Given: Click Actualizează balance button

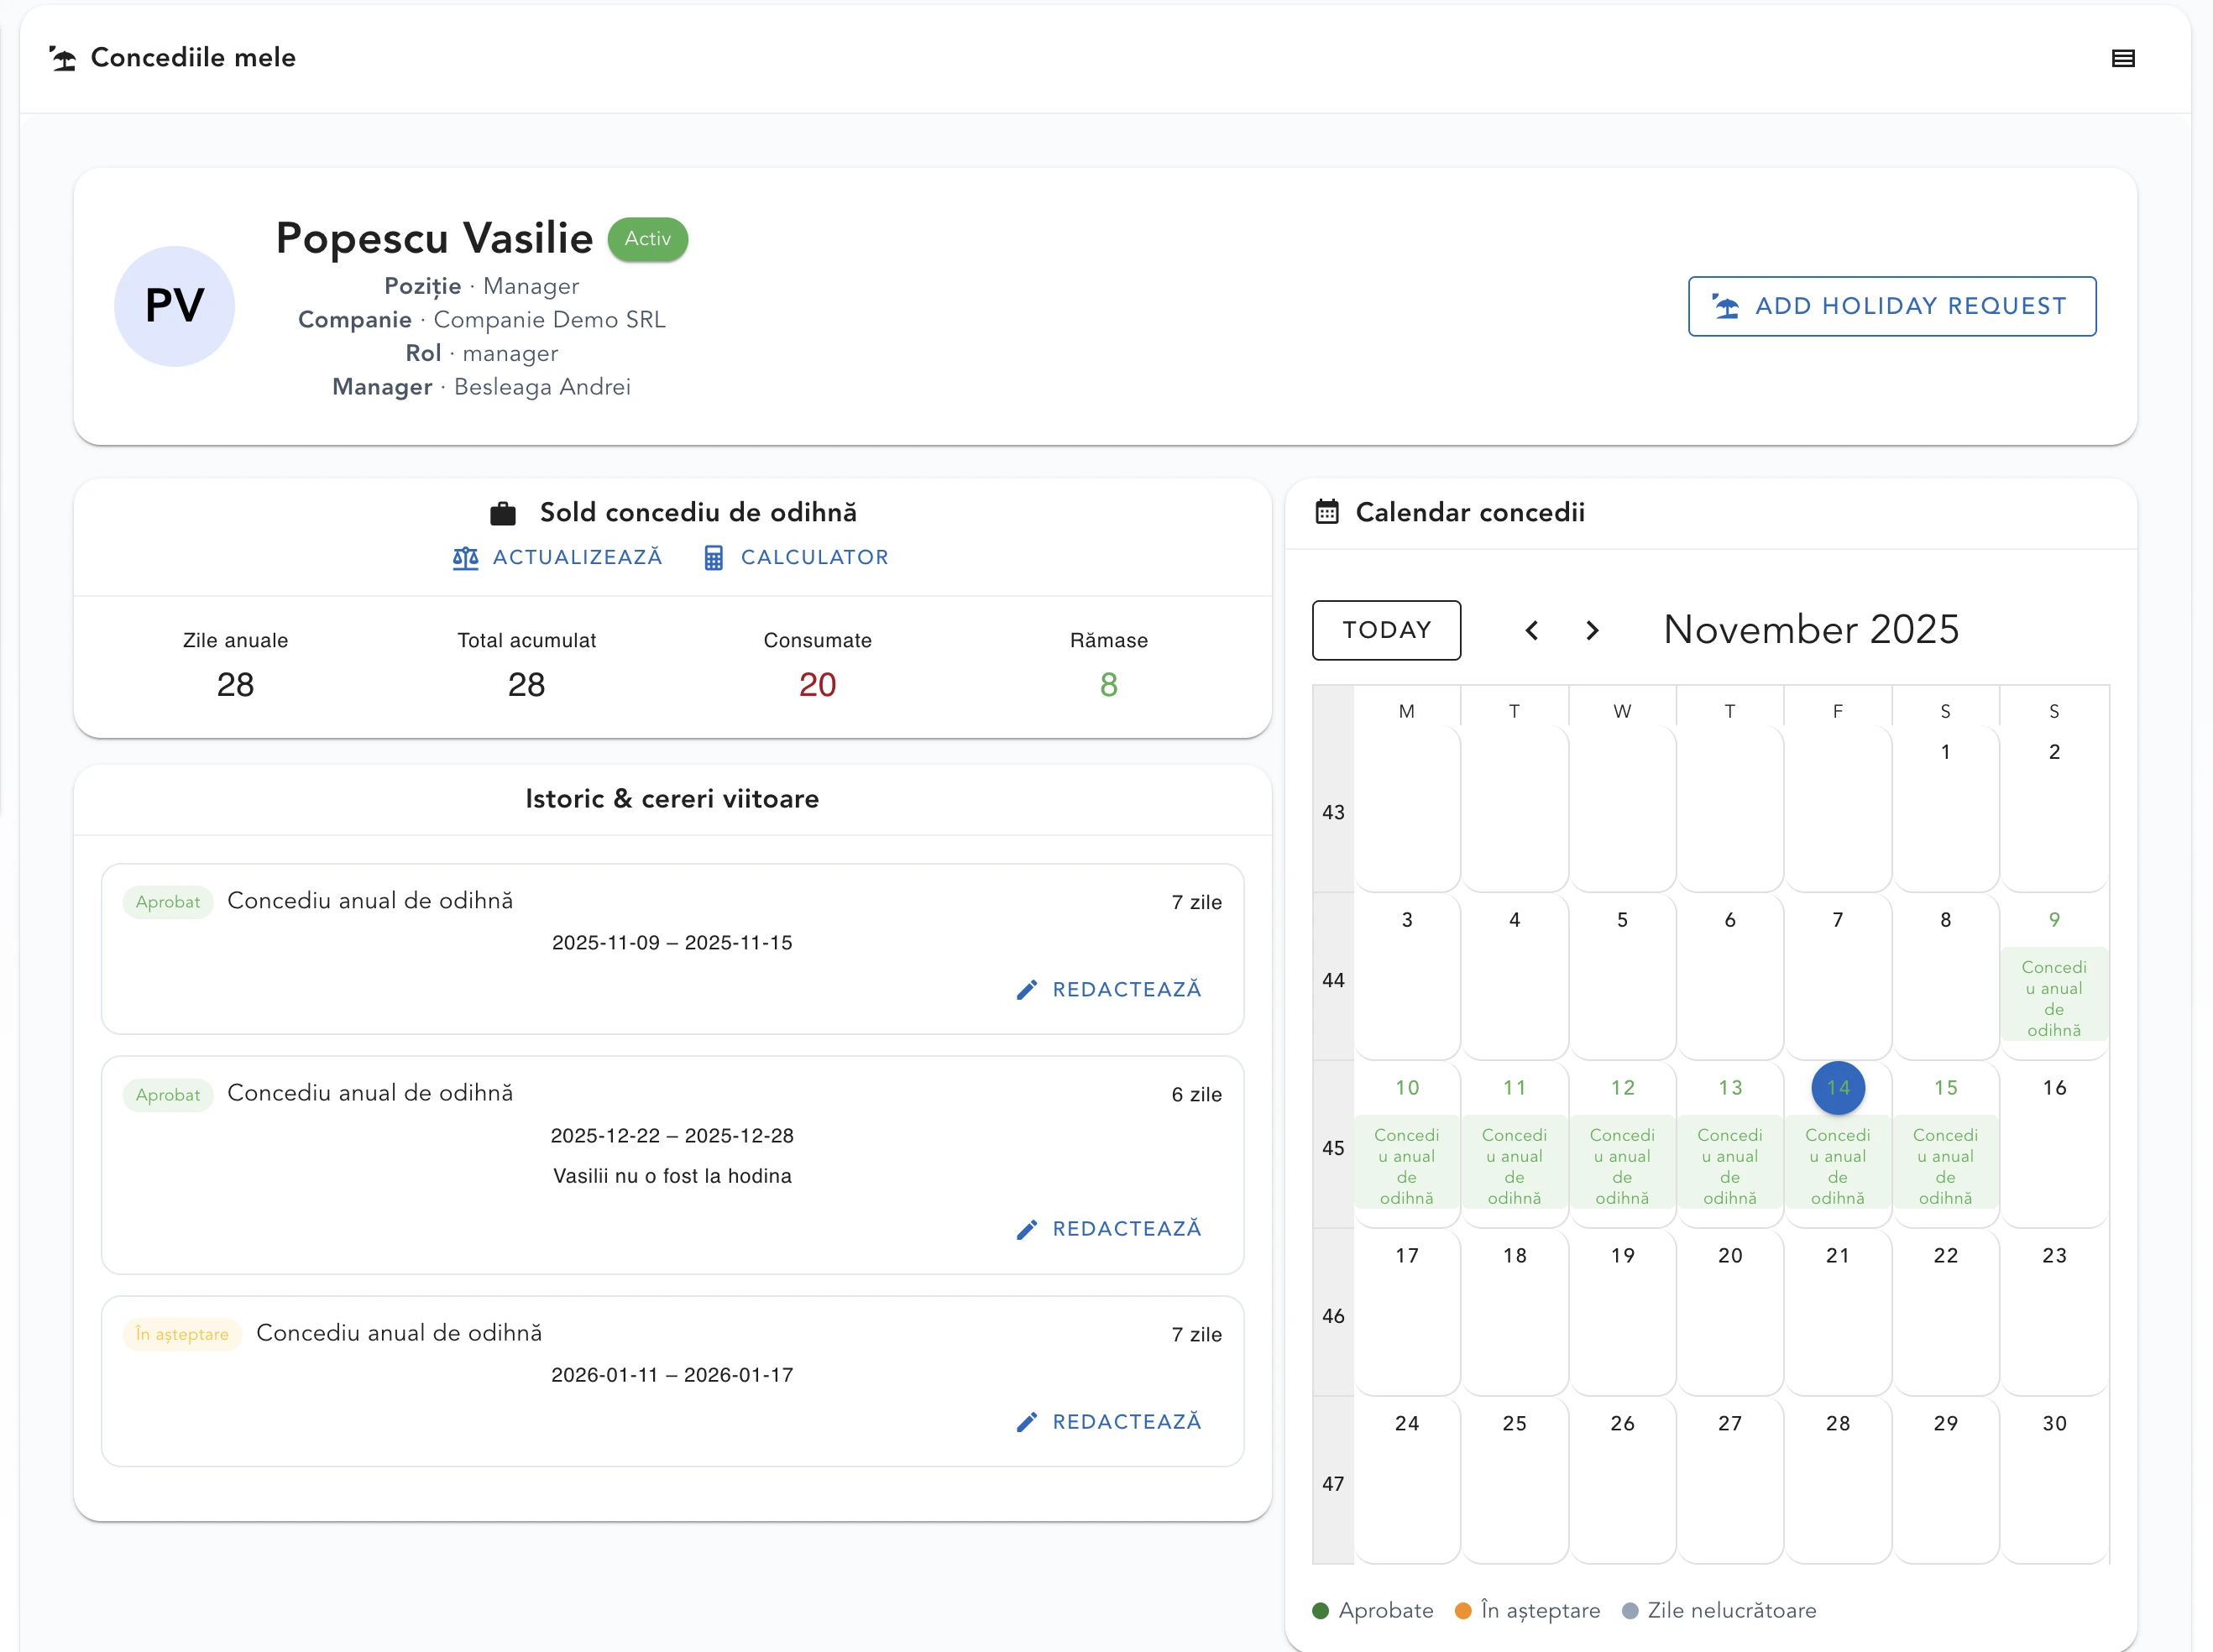Looking at the screenshot, I should [557, 557].
